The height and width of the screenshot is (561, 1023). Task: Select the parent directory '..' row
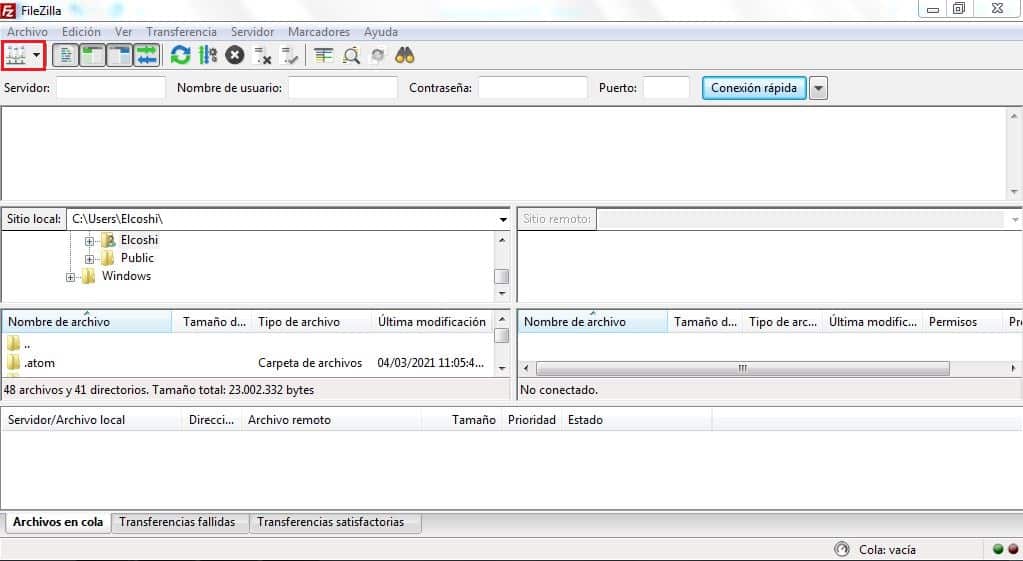pyautogui.click(x=247, y=344)
